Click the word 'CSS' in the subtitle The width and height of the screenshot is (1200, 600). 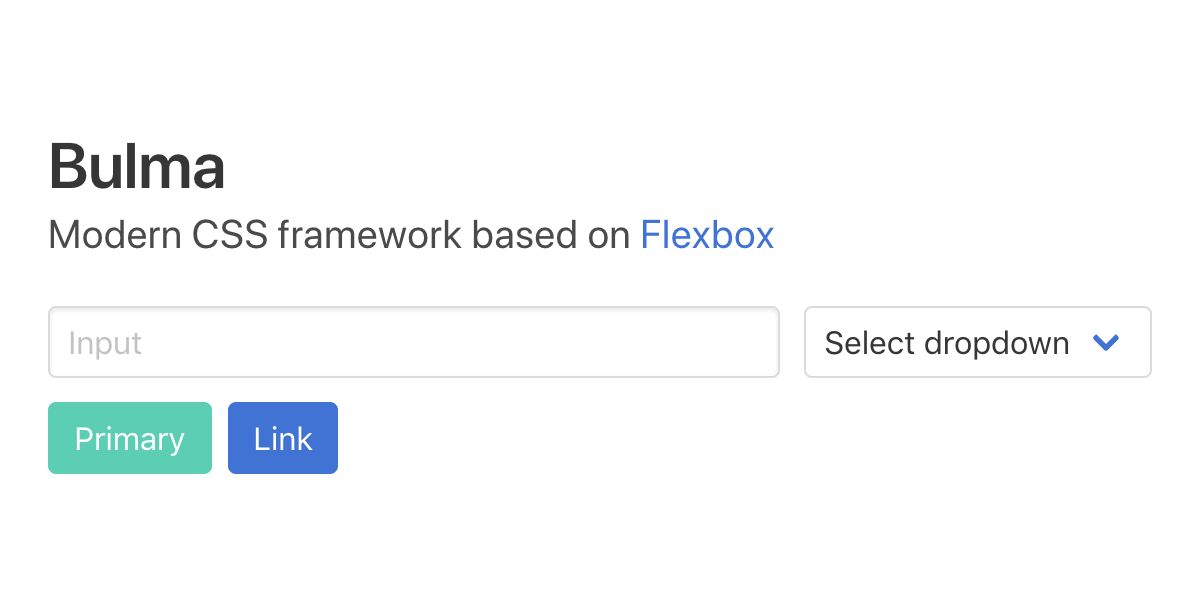[x=231, y=235]
